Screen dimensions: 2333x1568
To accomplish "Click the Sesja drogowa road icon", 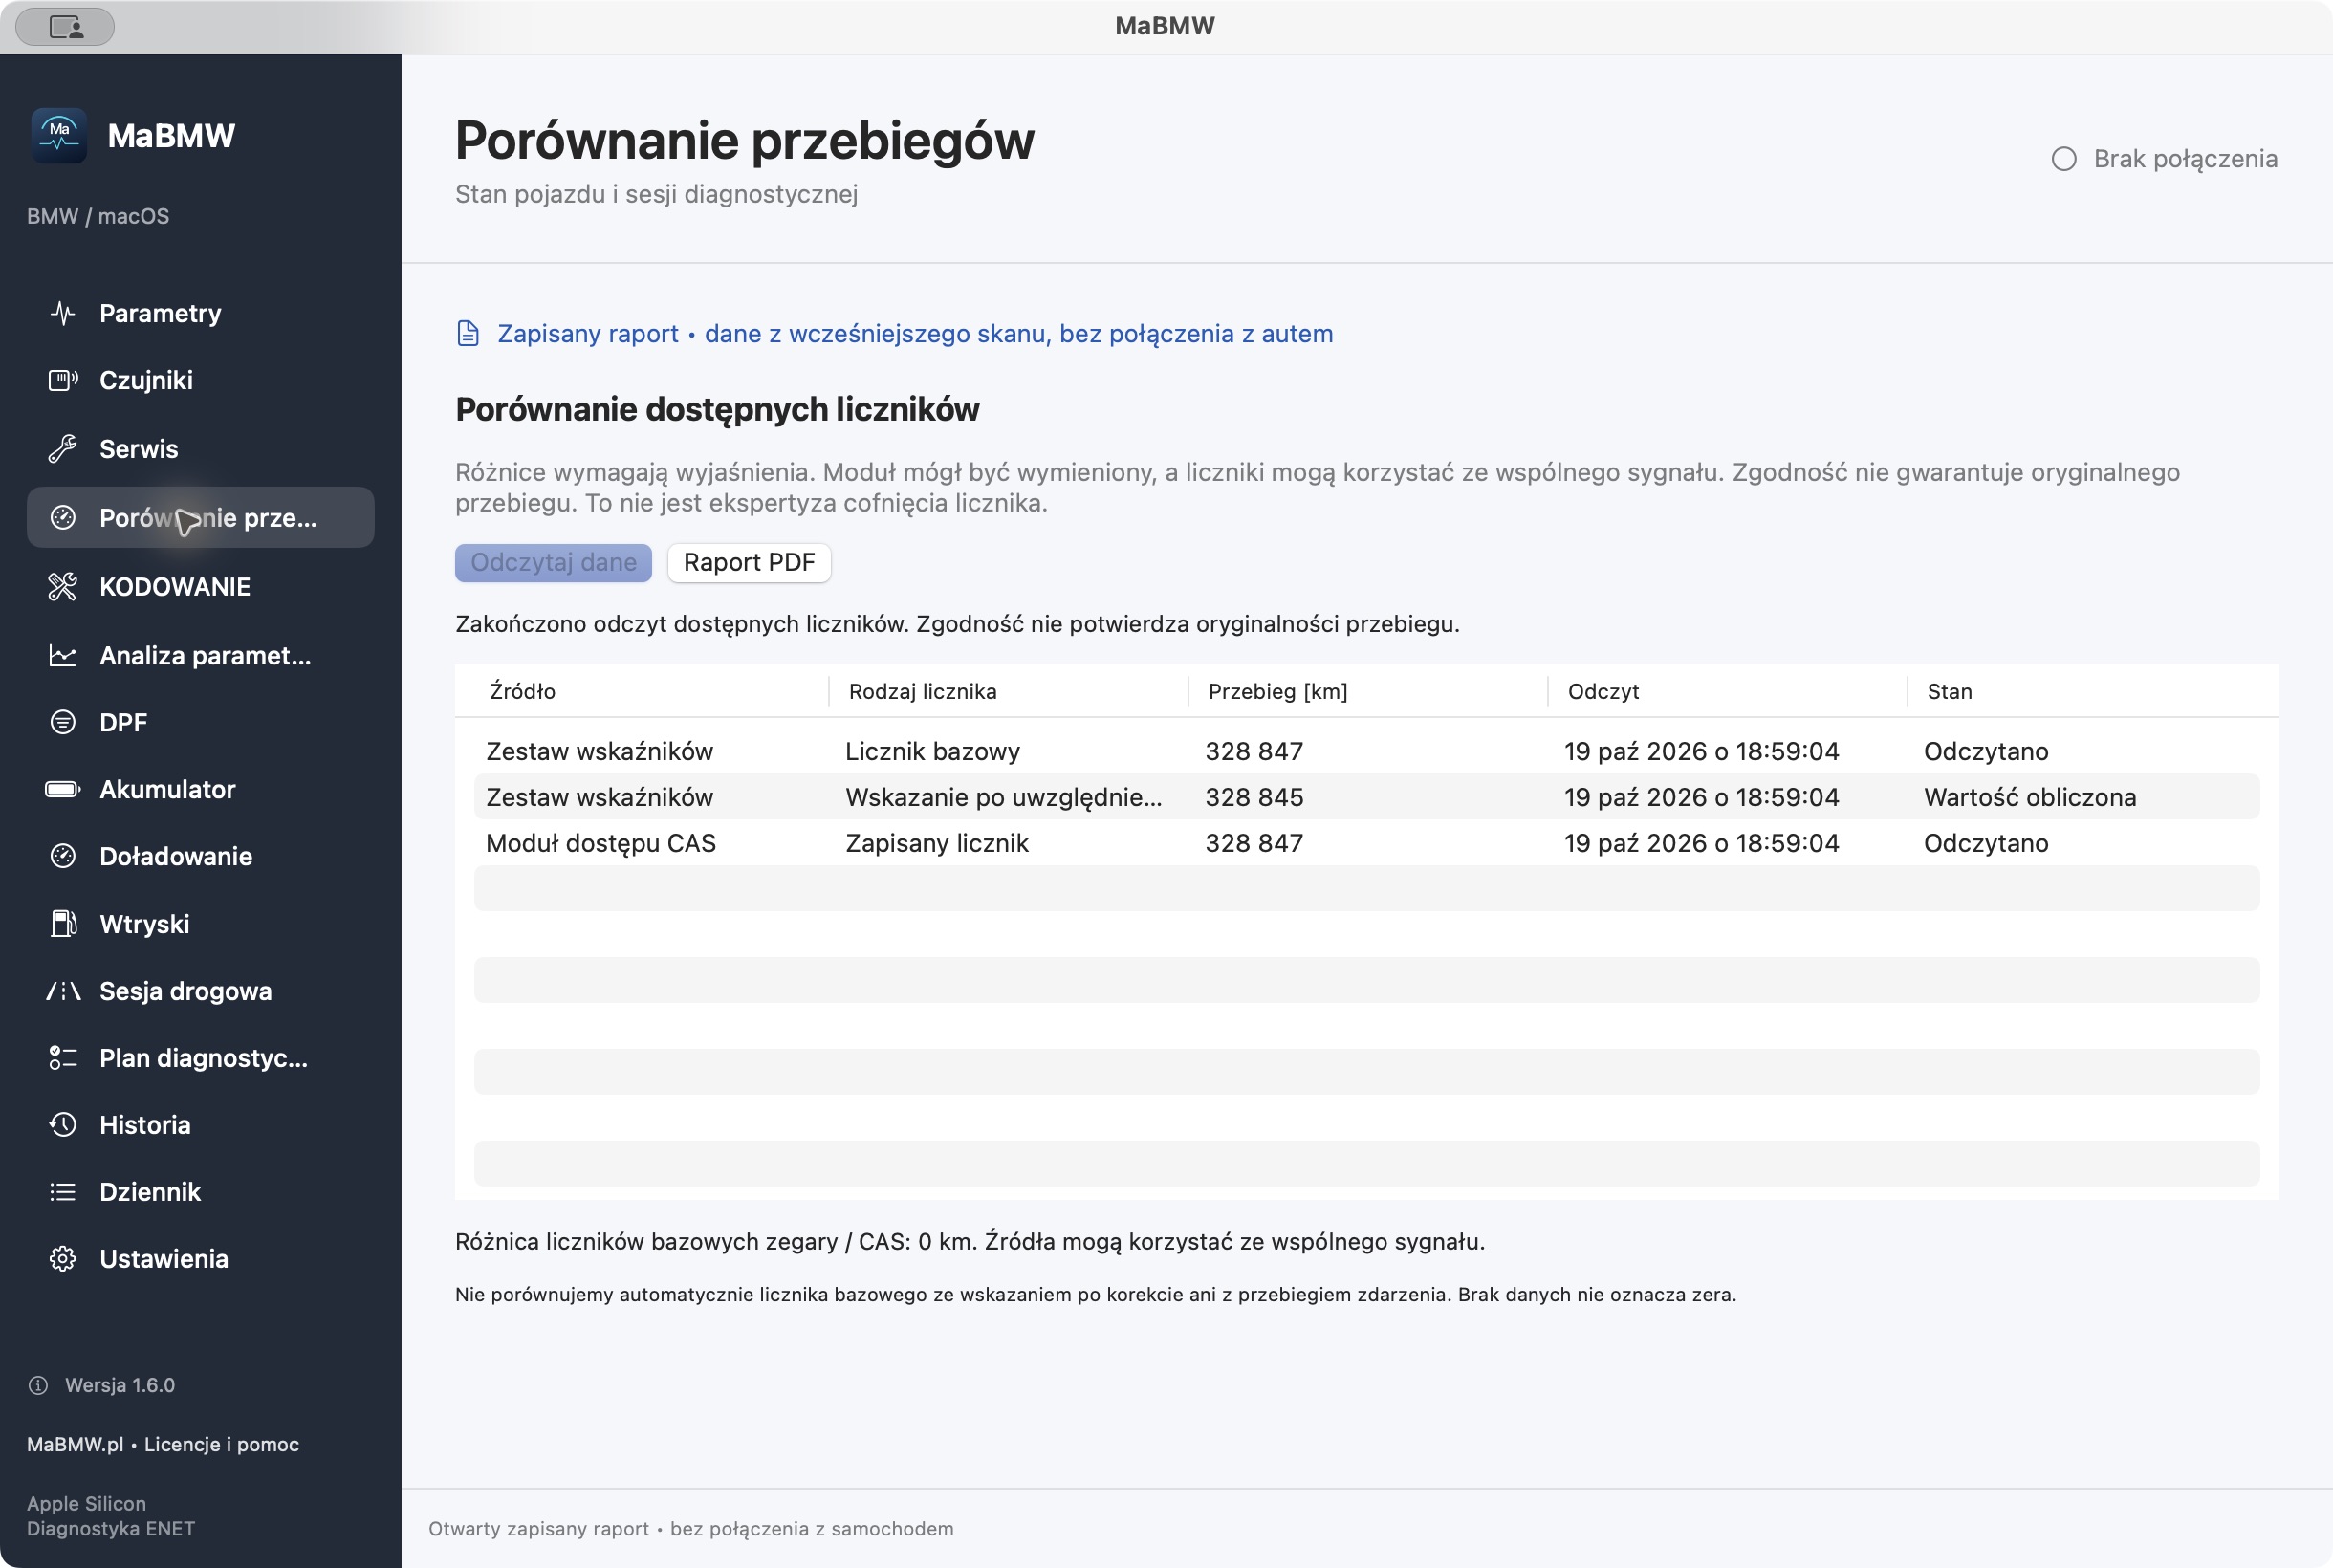I will tap(63, 990).
